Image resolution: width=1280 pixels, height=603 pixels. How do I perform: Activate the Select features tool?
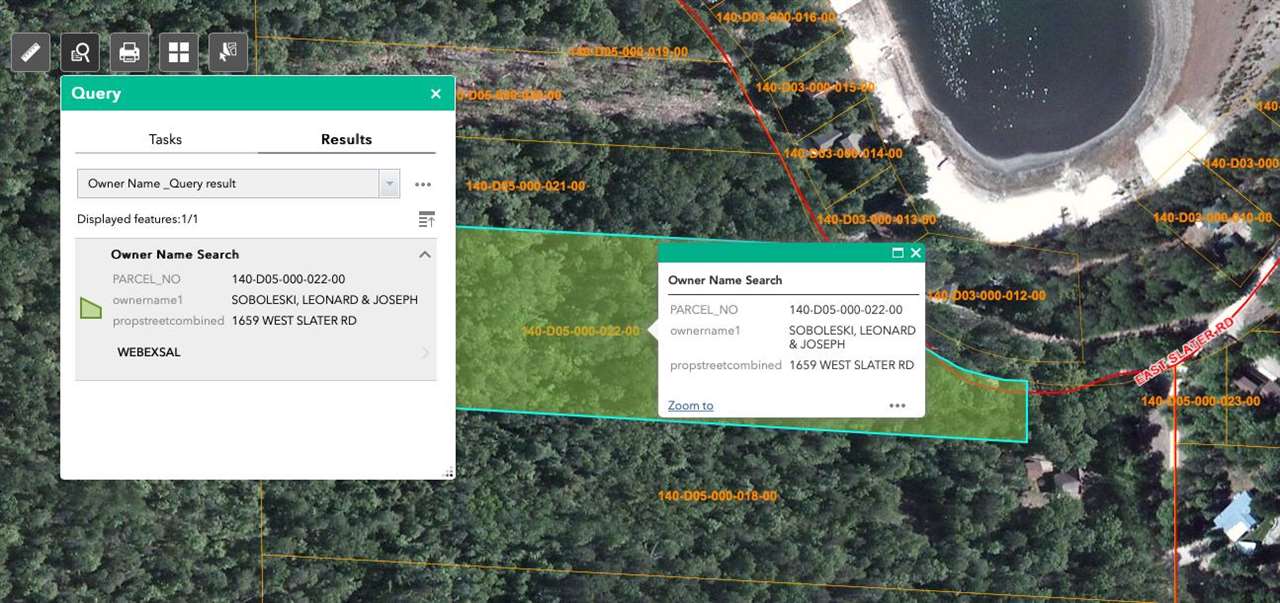coord(228,52)
